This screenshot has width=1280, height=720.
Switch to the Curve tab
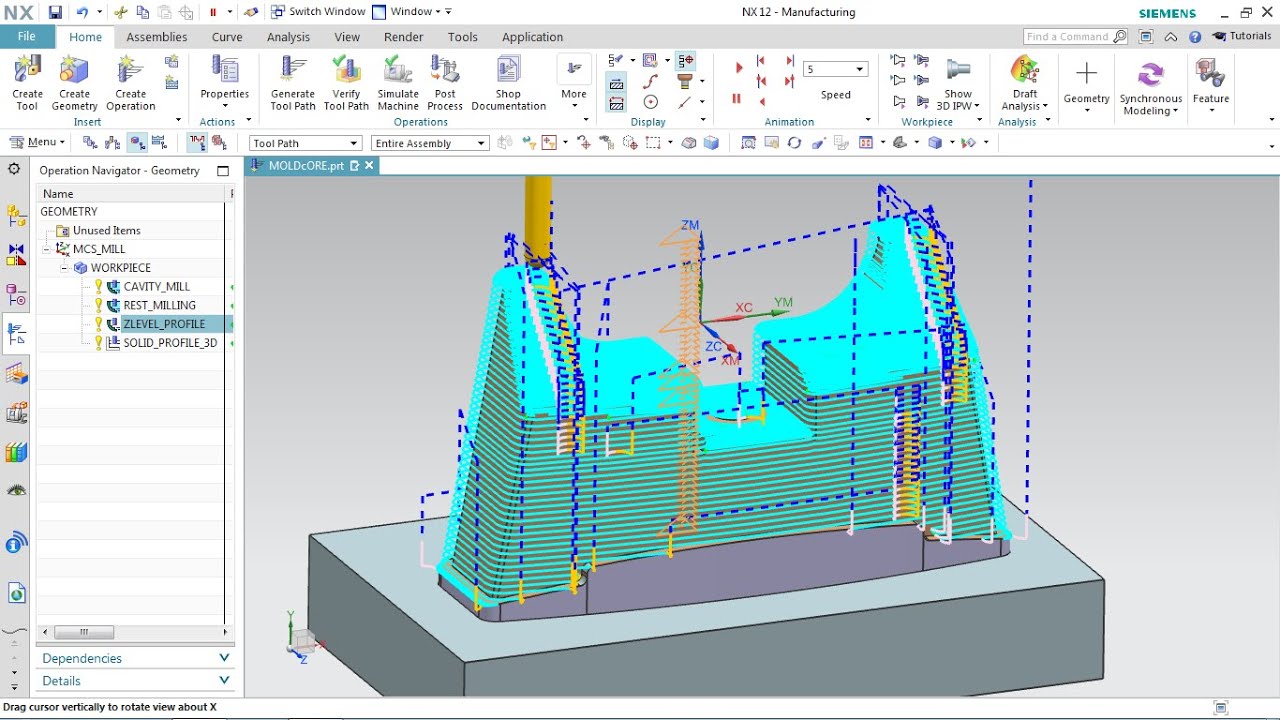point(227,37)
